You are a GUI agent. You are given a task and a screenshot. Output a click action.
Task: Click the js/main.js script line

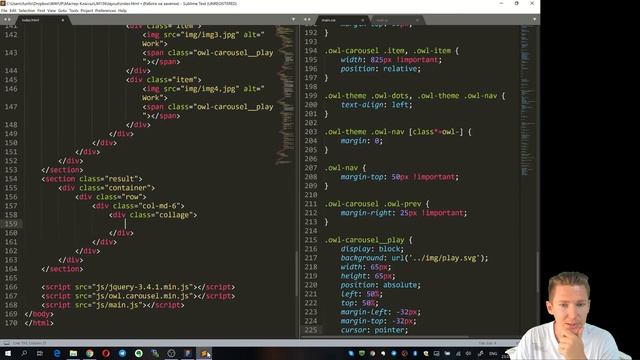(x=113, y=305)
